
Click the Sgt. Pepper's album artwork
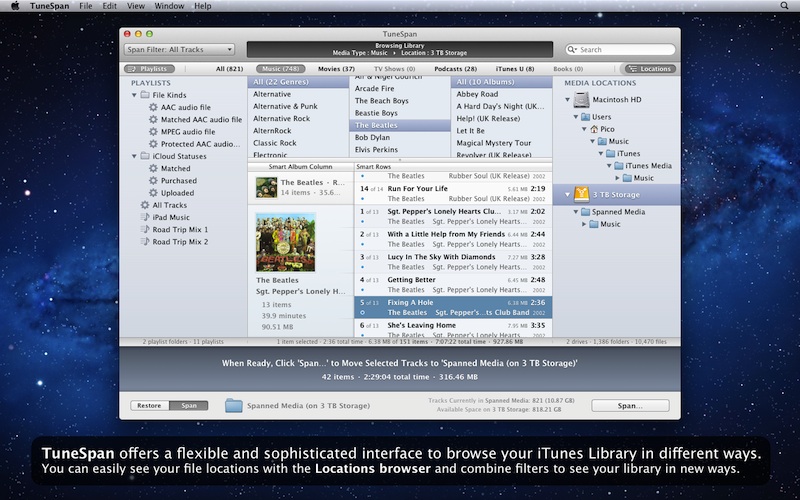click(285, 242)
